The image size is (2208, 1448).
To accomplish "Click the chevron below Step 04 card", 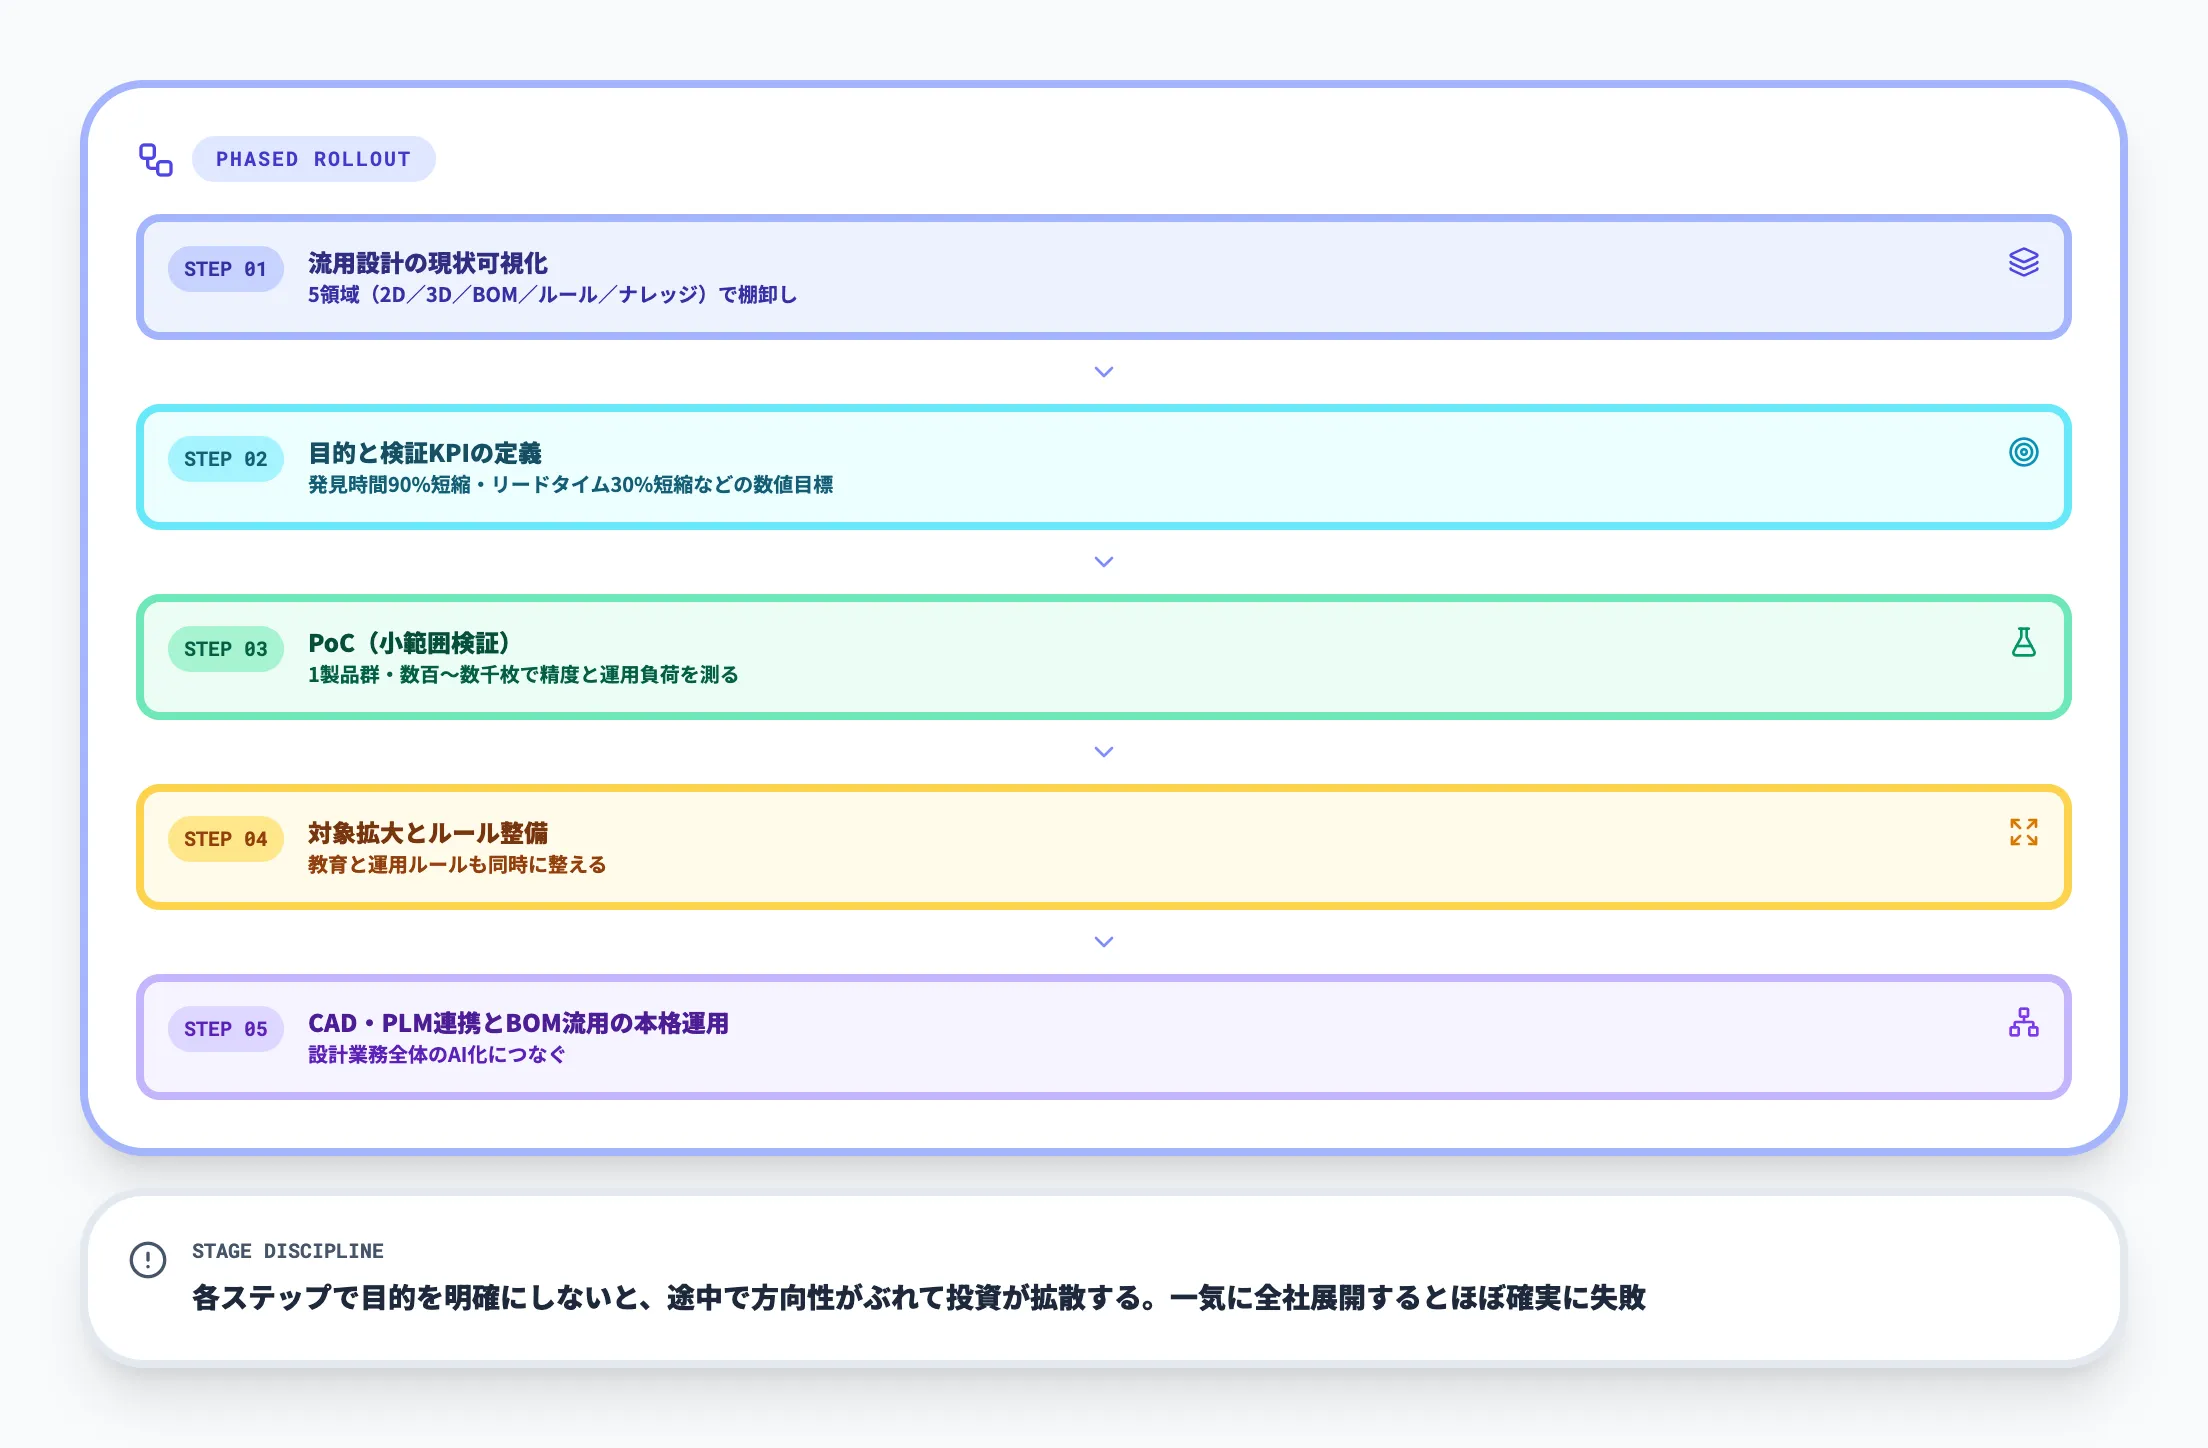I will [x=1103, y=942].
